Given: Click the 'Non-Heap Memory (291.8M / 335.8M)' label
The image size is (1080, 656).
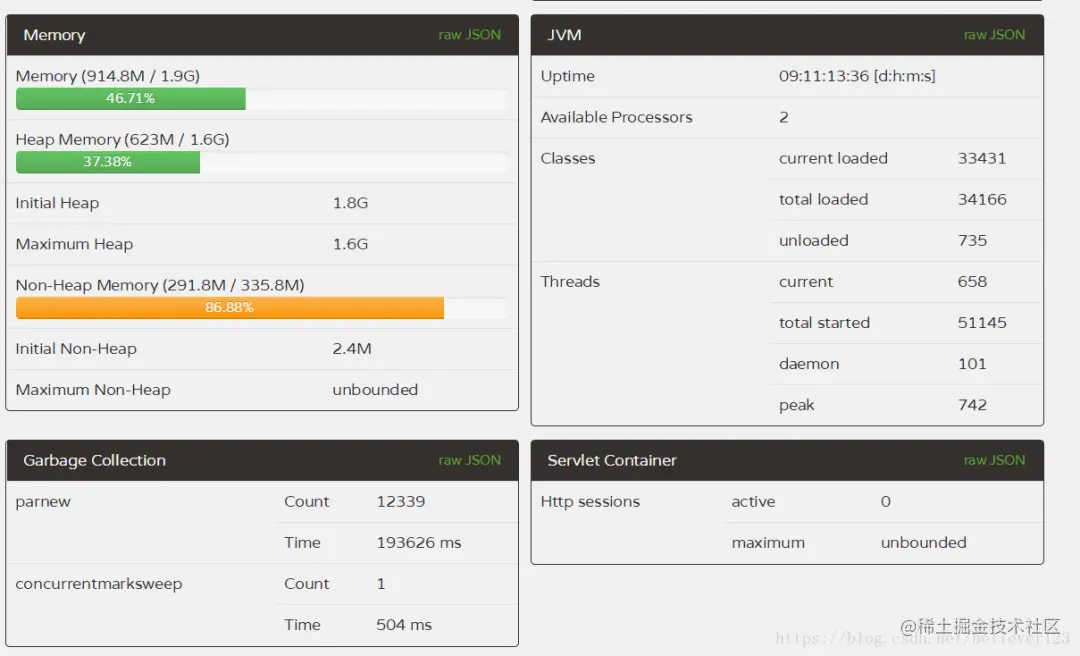Looking at the screenshot, I should [160, 285].
